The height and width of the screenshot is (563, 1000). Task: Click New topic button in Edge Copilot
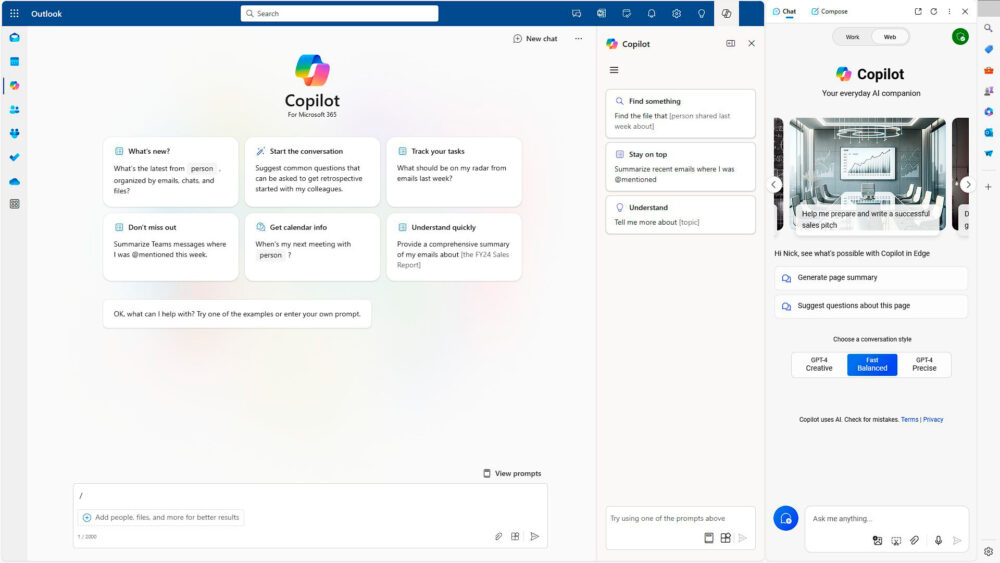(x=786, y=518)
